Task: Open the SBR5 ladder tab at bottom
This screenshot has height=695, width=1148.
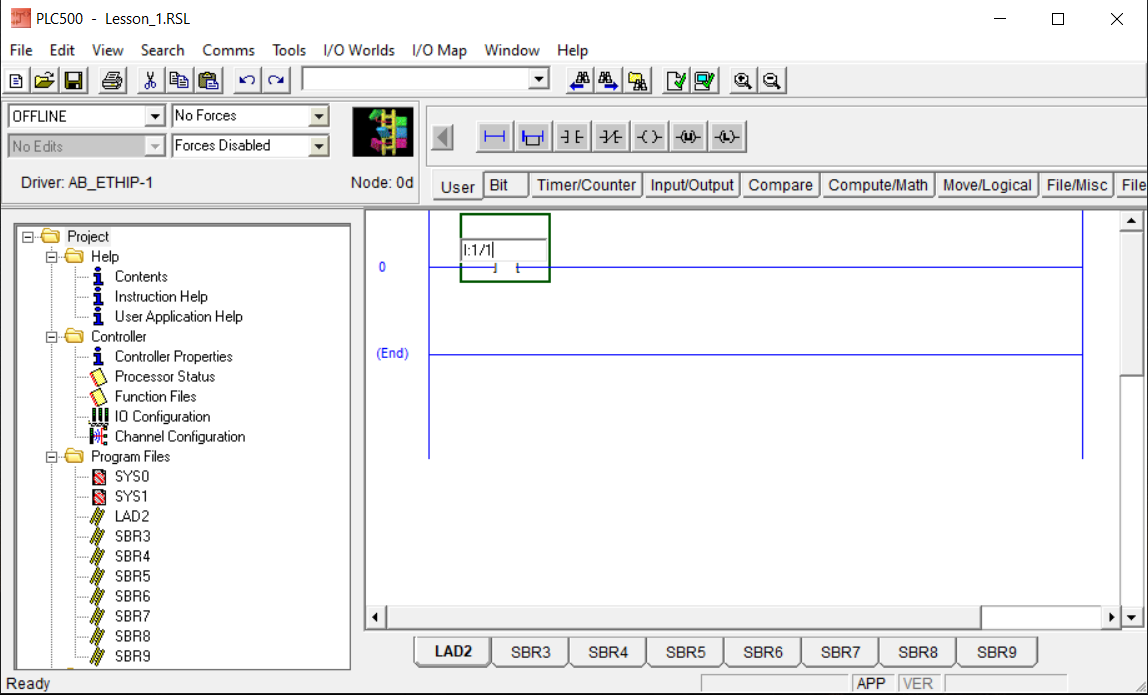Action: (685, 652)
